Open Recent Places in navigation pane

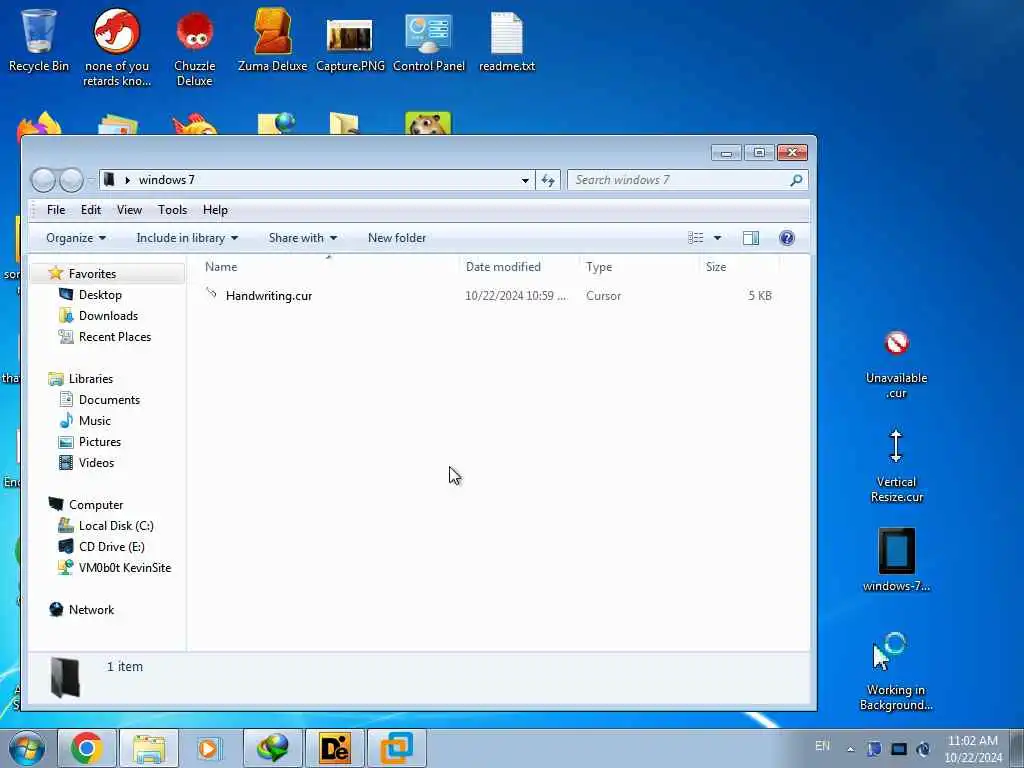tap(114, 336)
